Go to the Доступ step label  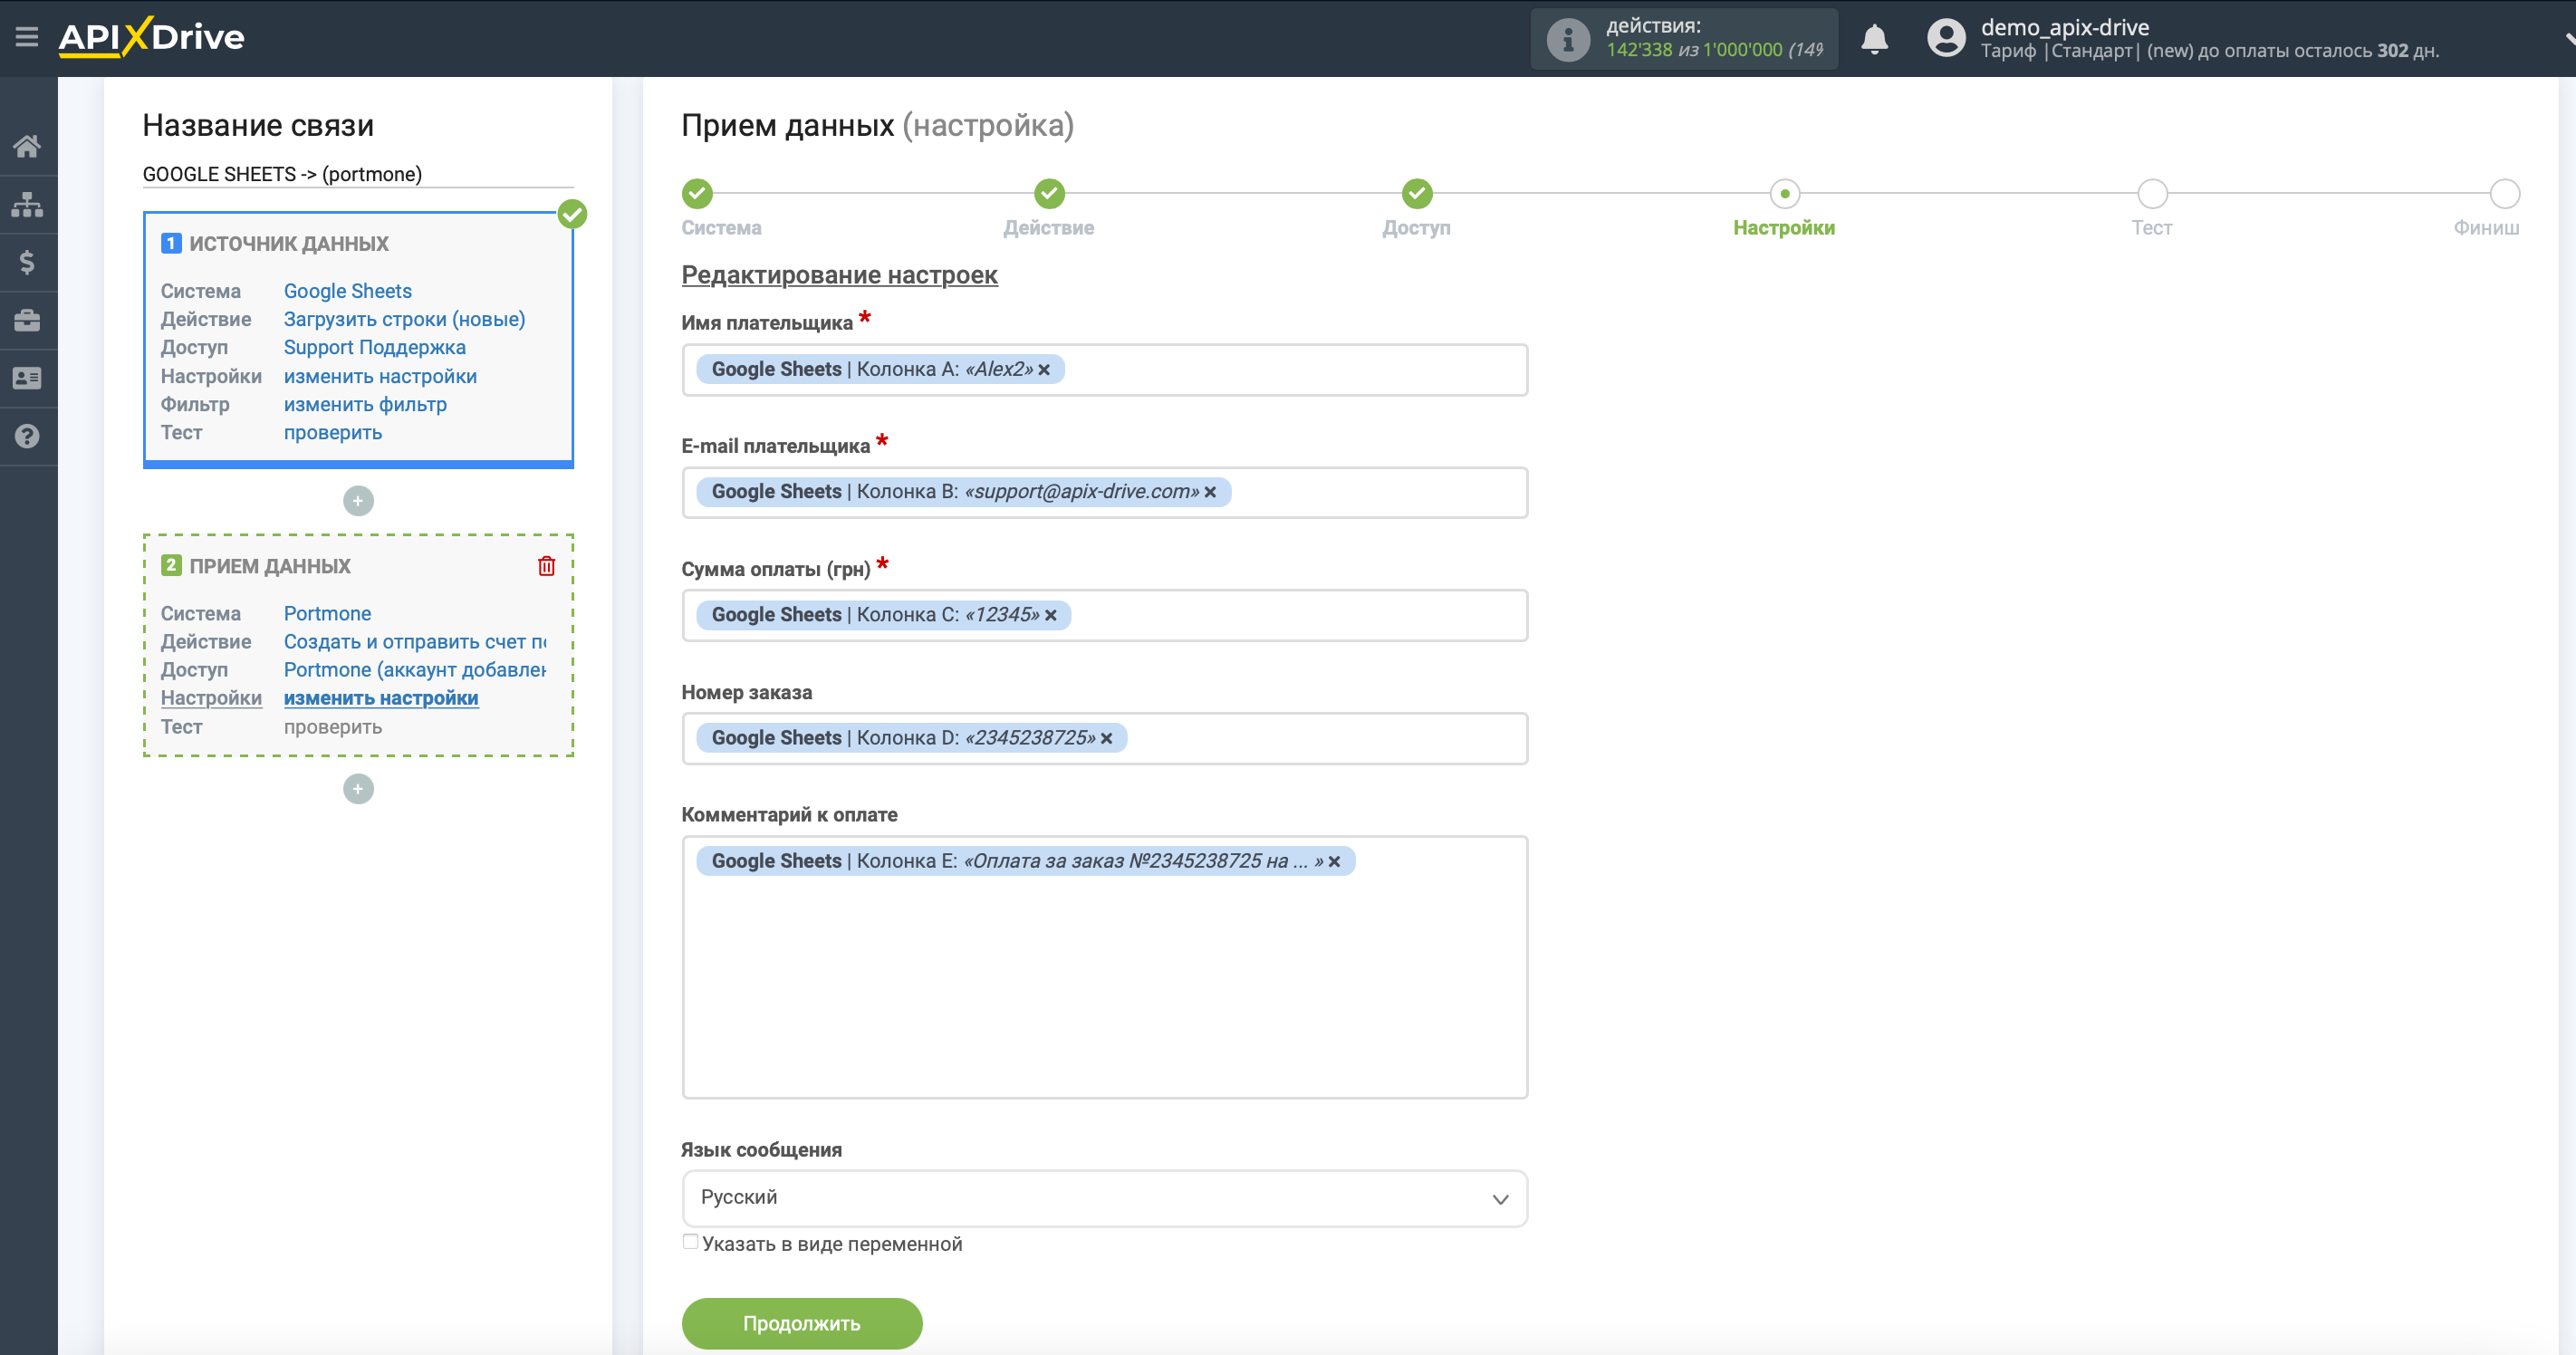coord(1416,228)
